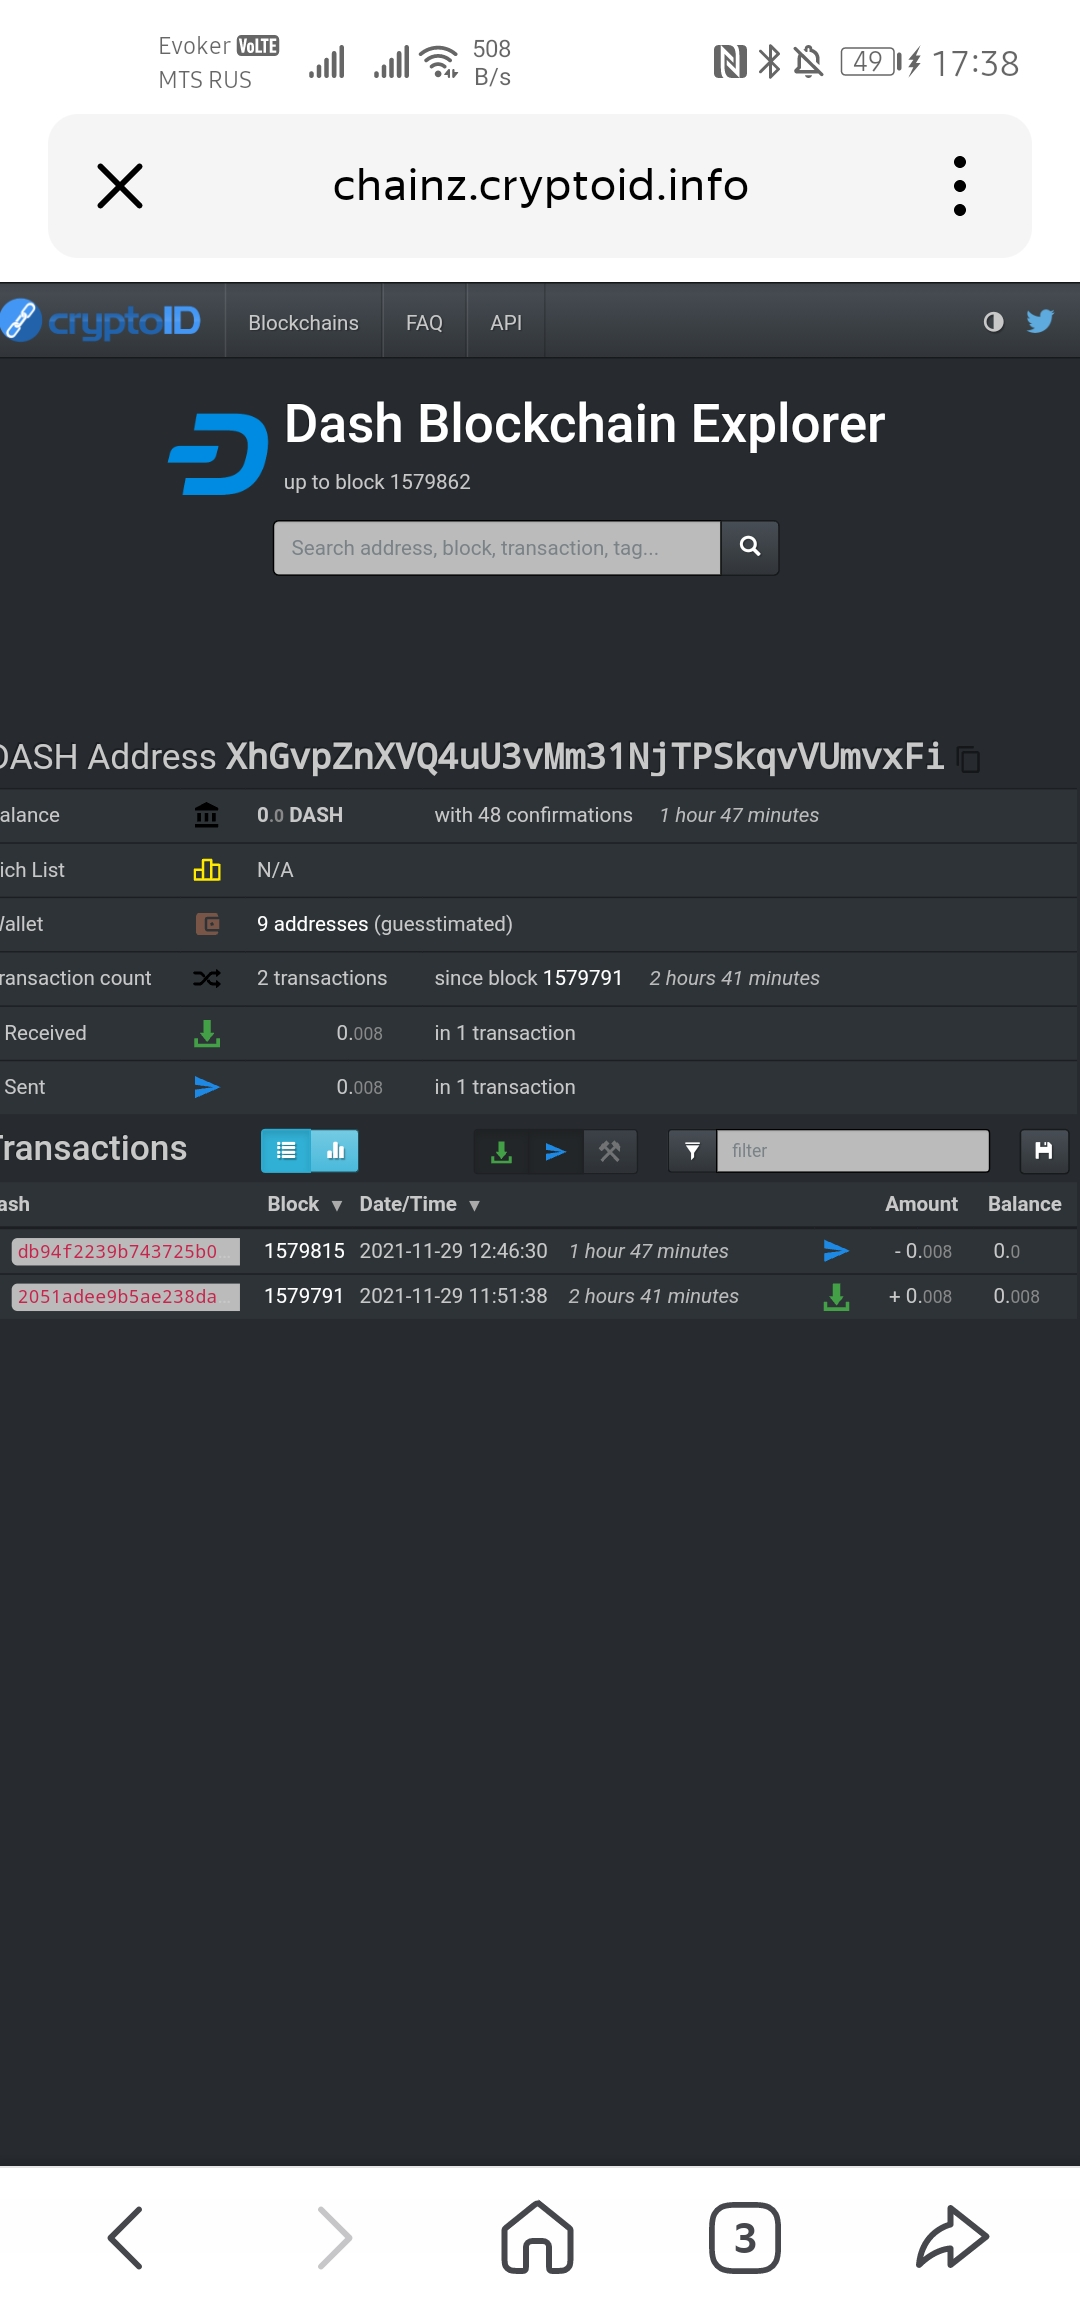Toggle dark/light theme contrast icon
1080x2310 pixels.
pos(993,321)
